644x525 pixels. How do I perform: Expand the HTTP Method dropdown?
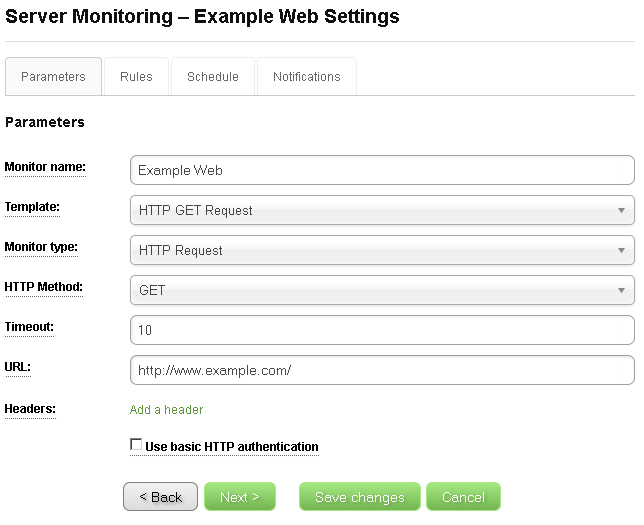[382, 290]
